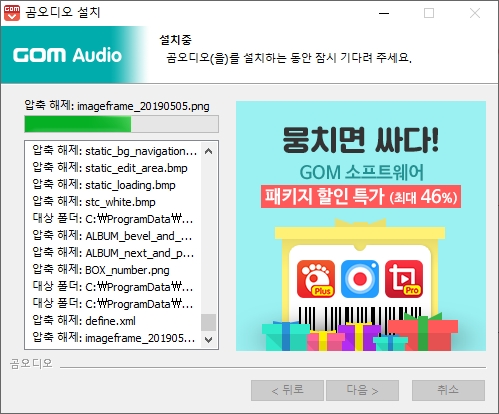499x414 pixels.
Task: Click the '설치중' heading text
Action: [175, 40]
